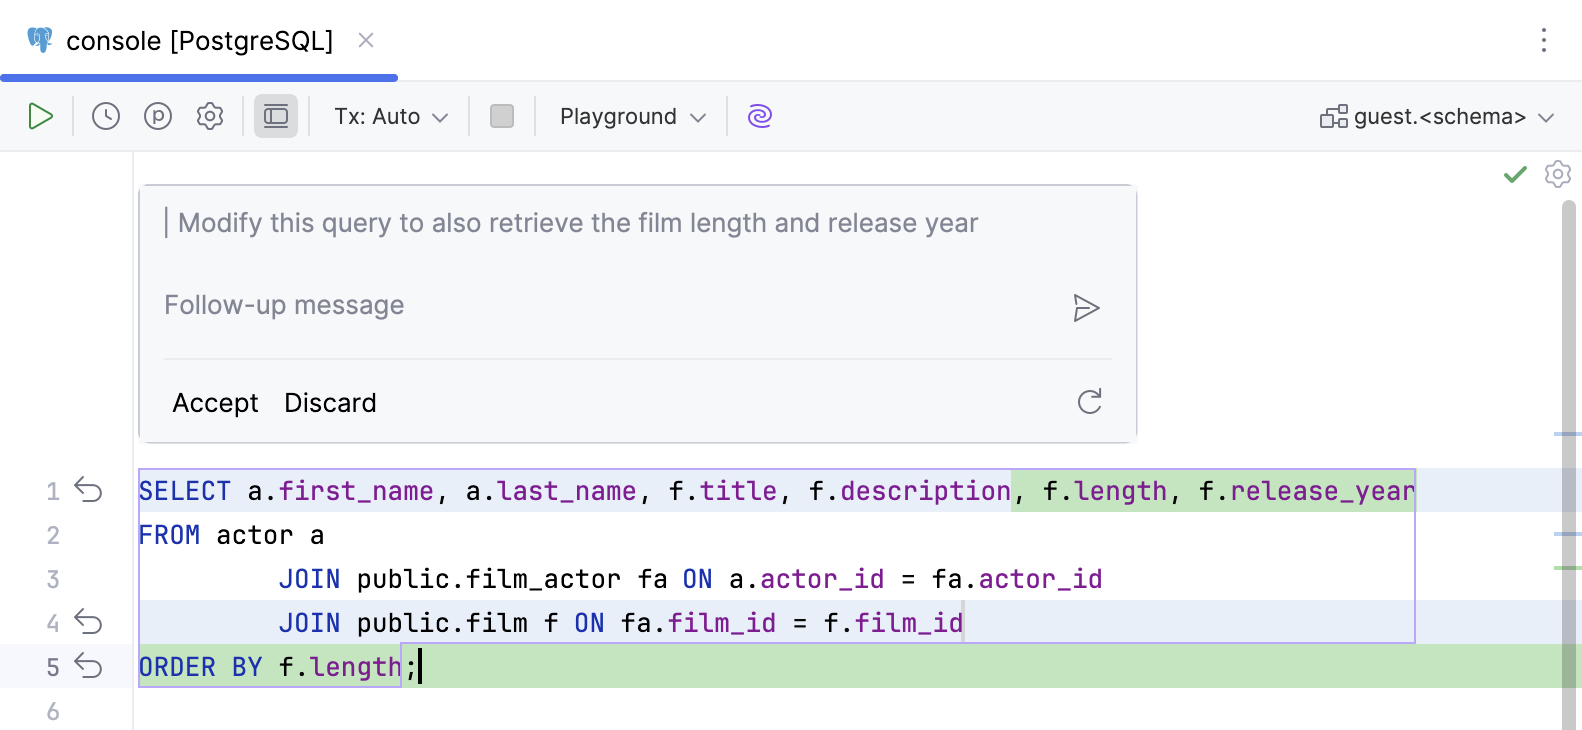Image resolution: width=1582 pixels, height=730 pixels.
Task: Revert the change on line 4
Action: (89, 623)
